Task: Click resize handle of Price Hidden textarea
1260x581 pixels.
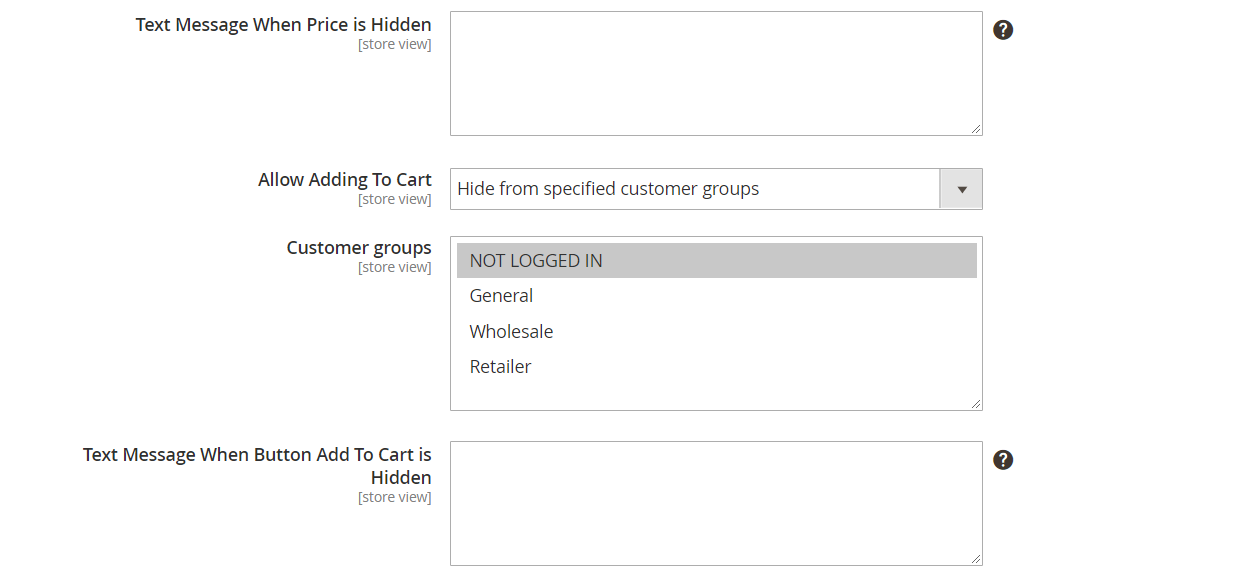Action: pyautogui.click(x=976, y=129)
